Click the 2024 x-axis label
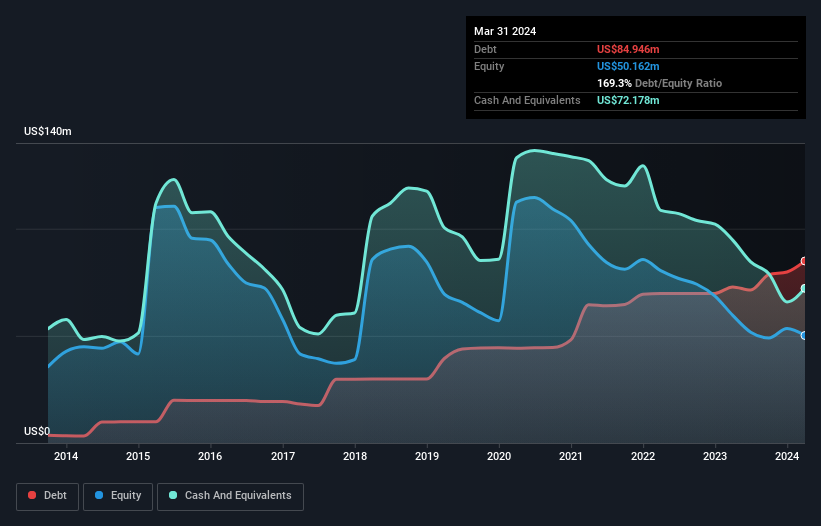The width and height of the screenshot is (821, 526). (787, 456)
